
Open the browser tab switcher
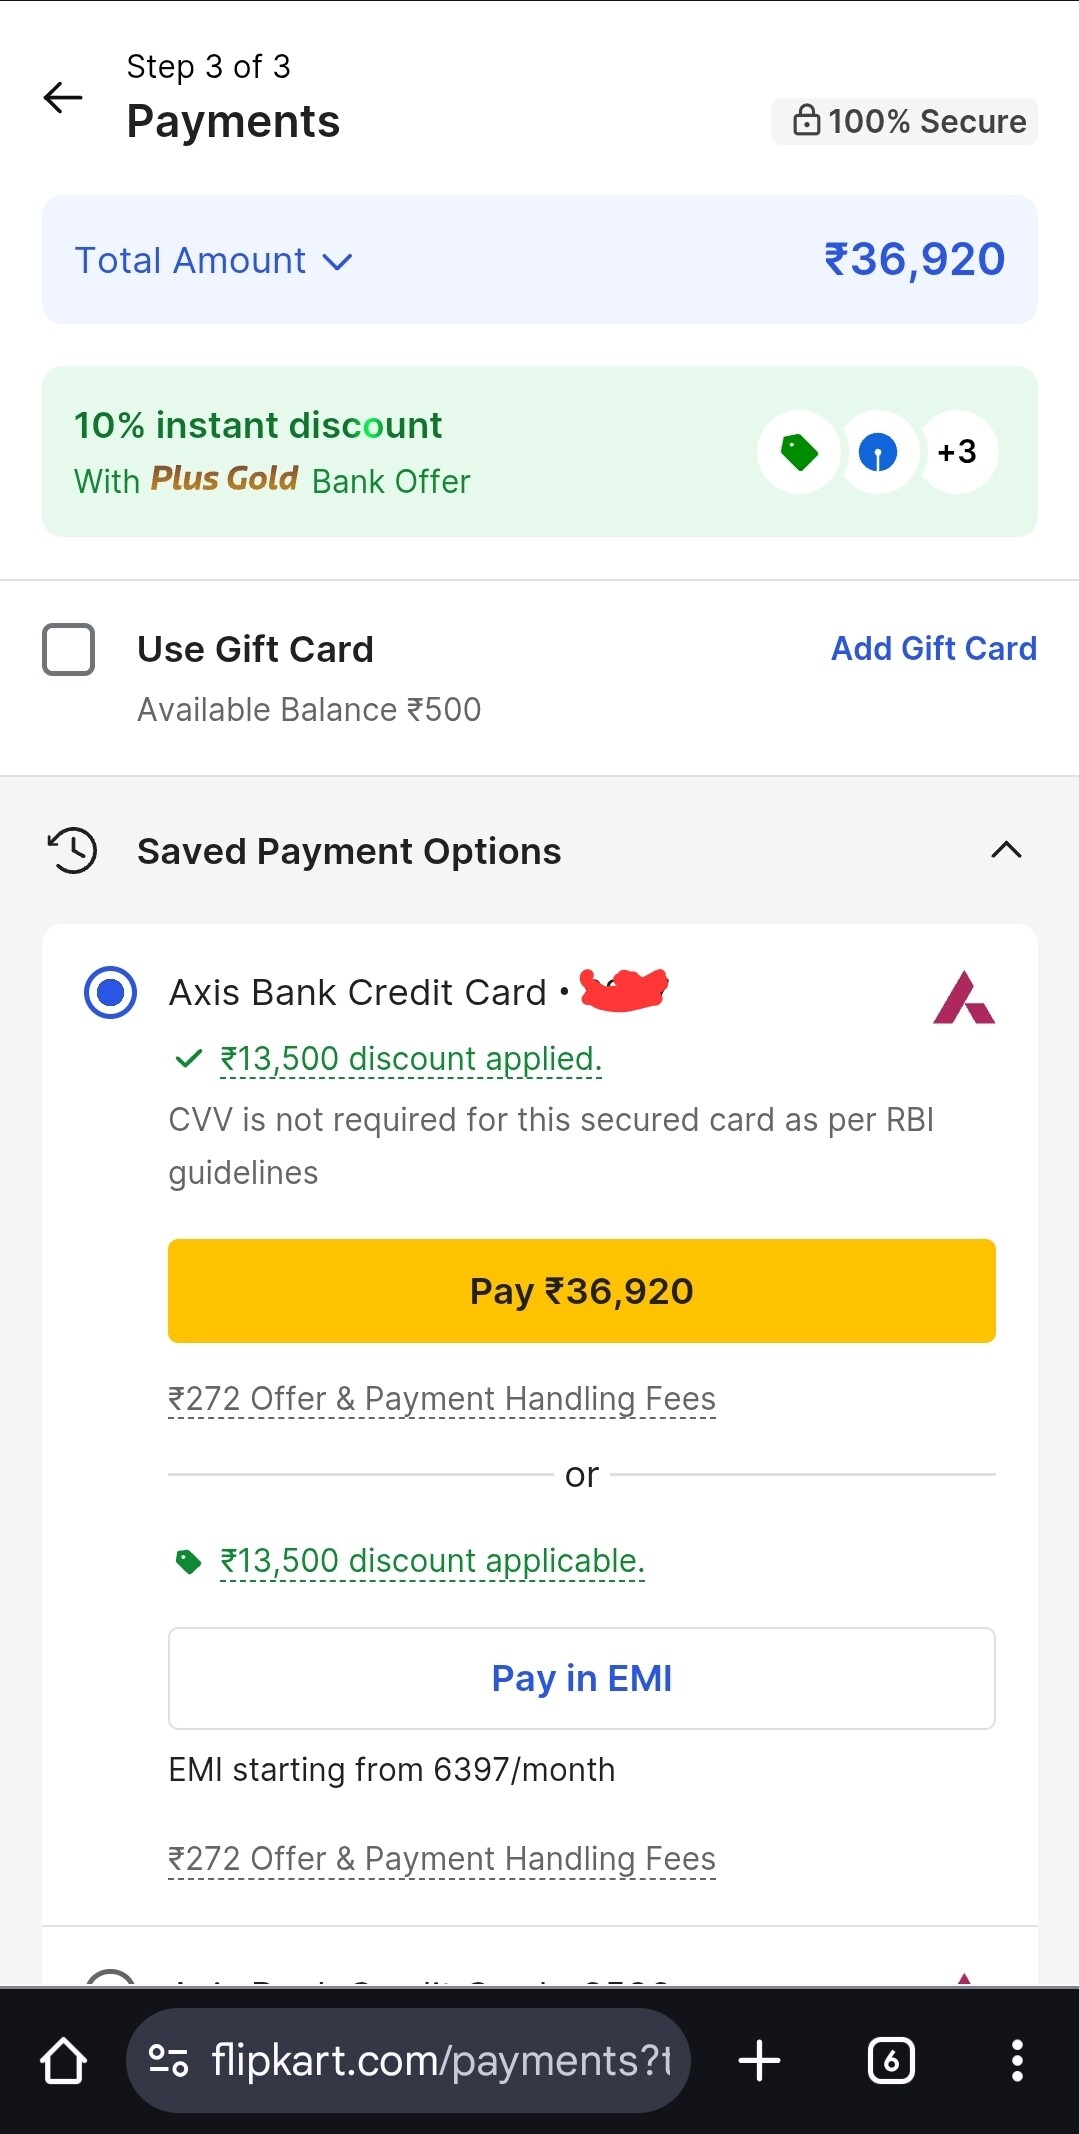pyautogui.click(x=891, y=2061)
